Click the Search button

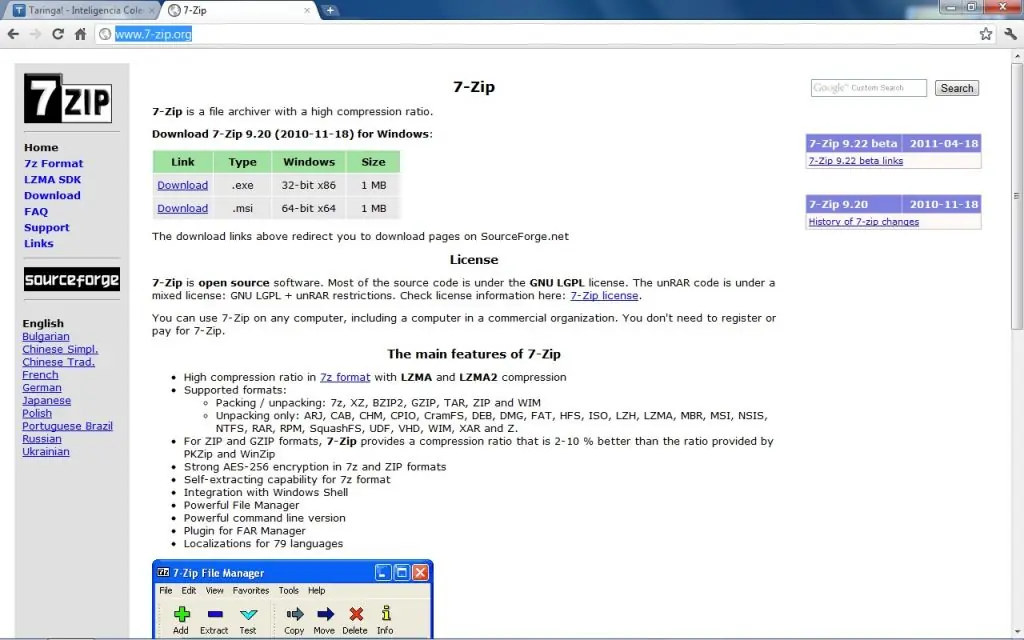click(957, 88)
